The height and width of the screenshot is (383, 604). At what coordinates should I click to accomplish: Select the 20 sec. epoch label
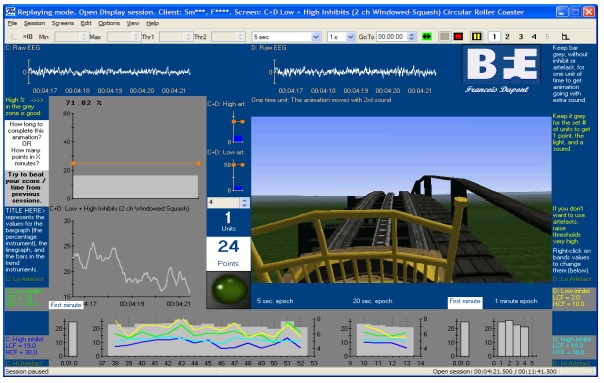tap(372, 301)
